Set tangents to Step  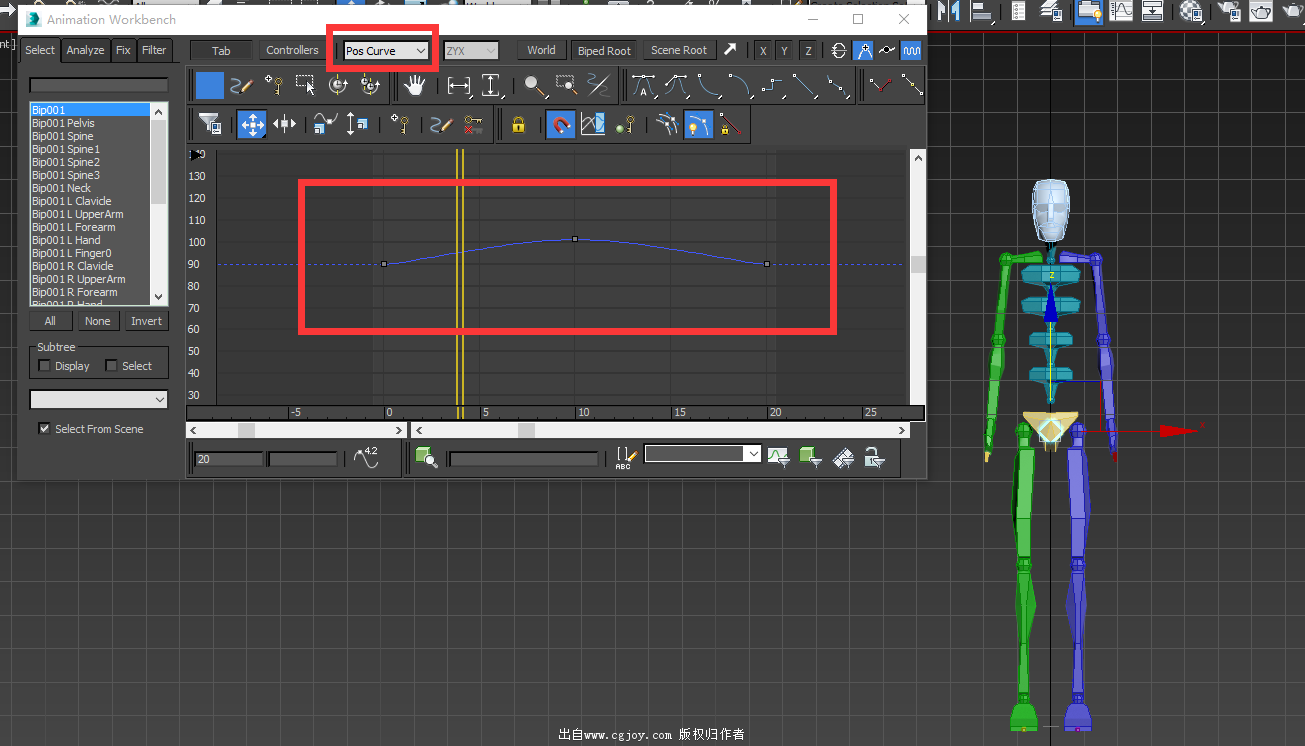coord(773,86)
